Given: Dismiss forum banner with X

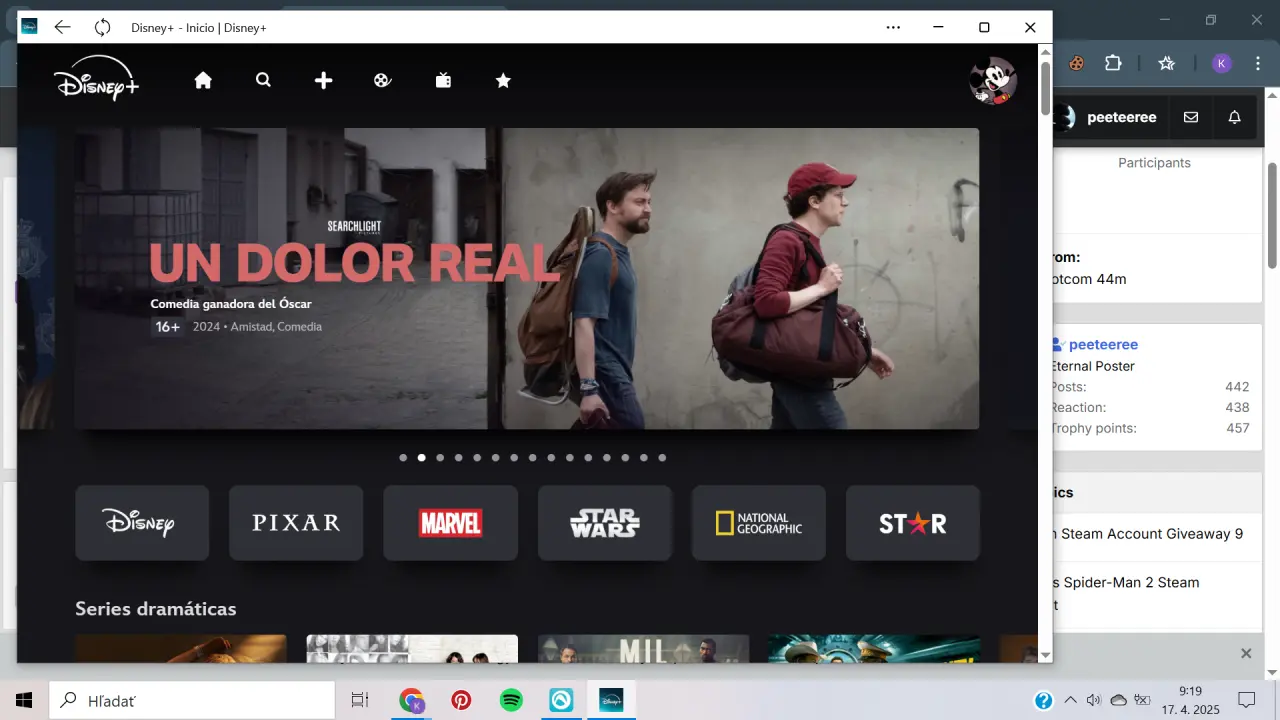Looking at the screenshot, I should tap(1246, 653).
